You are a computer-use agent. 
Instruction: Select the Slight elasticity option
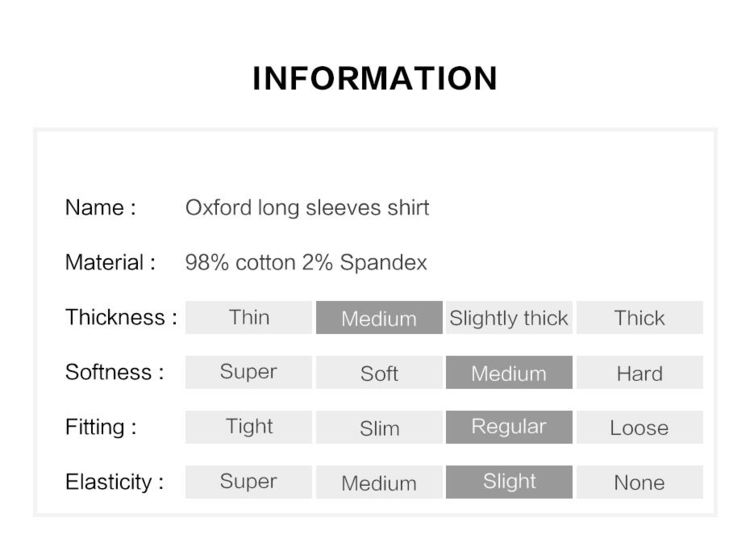[x=509, y=482]
